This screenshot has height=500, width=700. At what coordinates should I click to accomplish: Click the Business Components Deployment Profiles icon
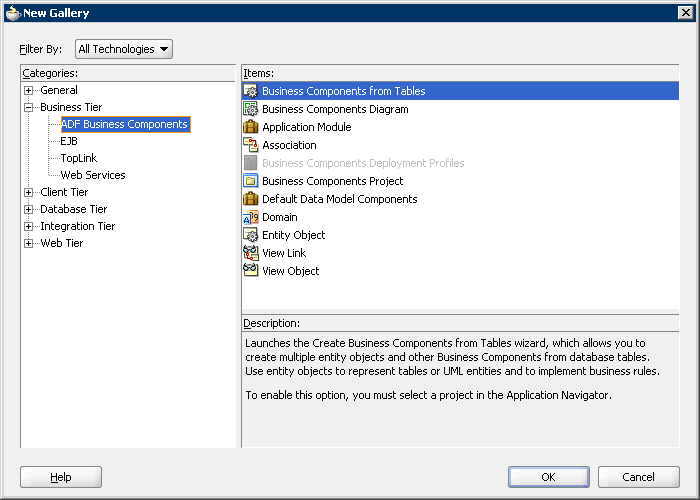(x=250, y=163)
